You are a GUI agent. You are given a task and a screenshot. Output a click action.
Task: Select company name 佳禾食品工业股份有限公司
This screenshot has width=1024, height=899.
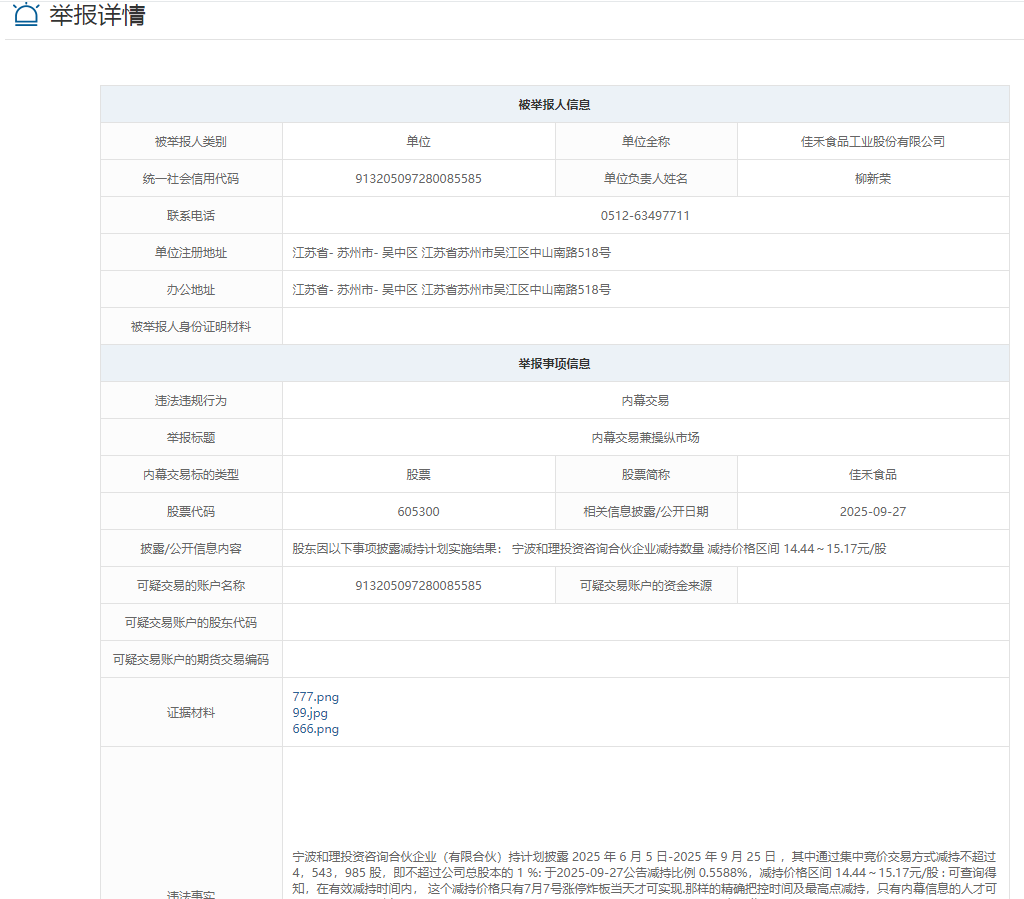(x=872, y=142)
